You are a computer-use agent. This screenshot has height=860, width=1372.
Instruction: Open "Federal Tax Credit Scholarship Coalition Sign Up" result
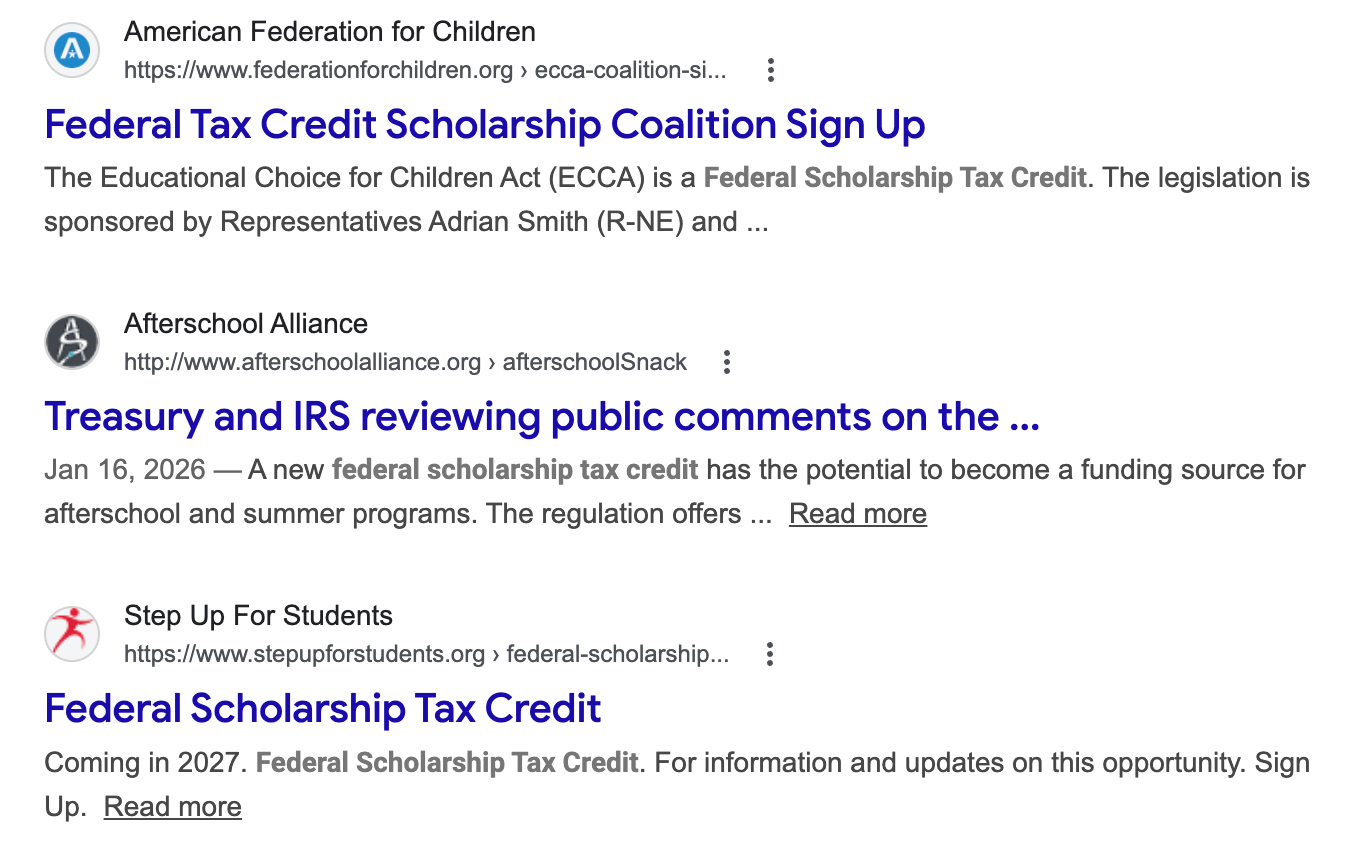point(485,125)
